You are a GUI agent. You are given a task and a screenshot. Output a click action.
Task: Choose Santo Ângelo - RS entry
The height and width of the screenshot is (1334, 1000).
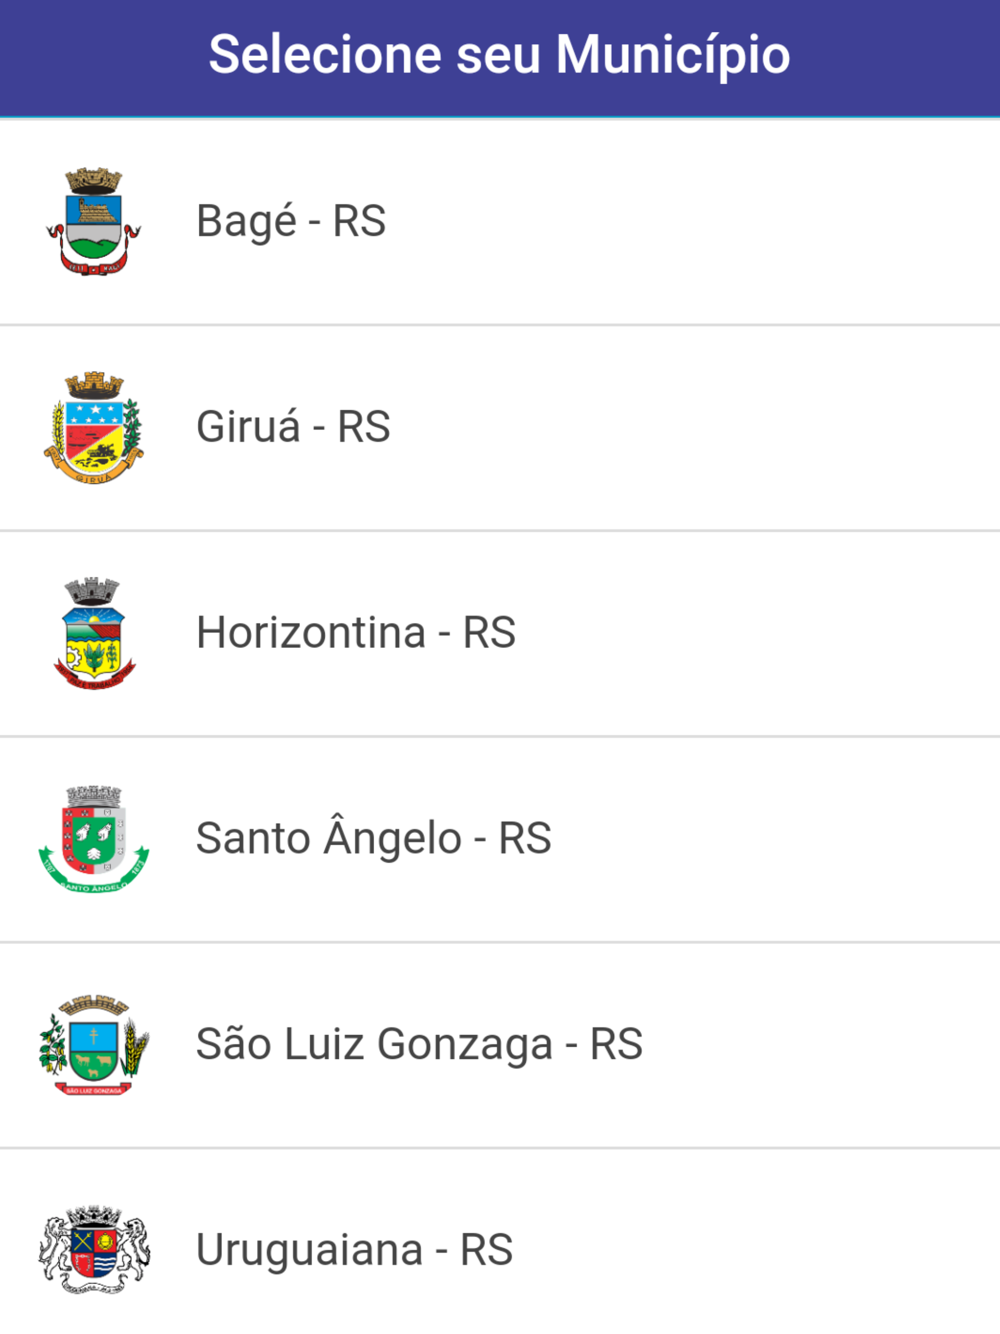374,838
